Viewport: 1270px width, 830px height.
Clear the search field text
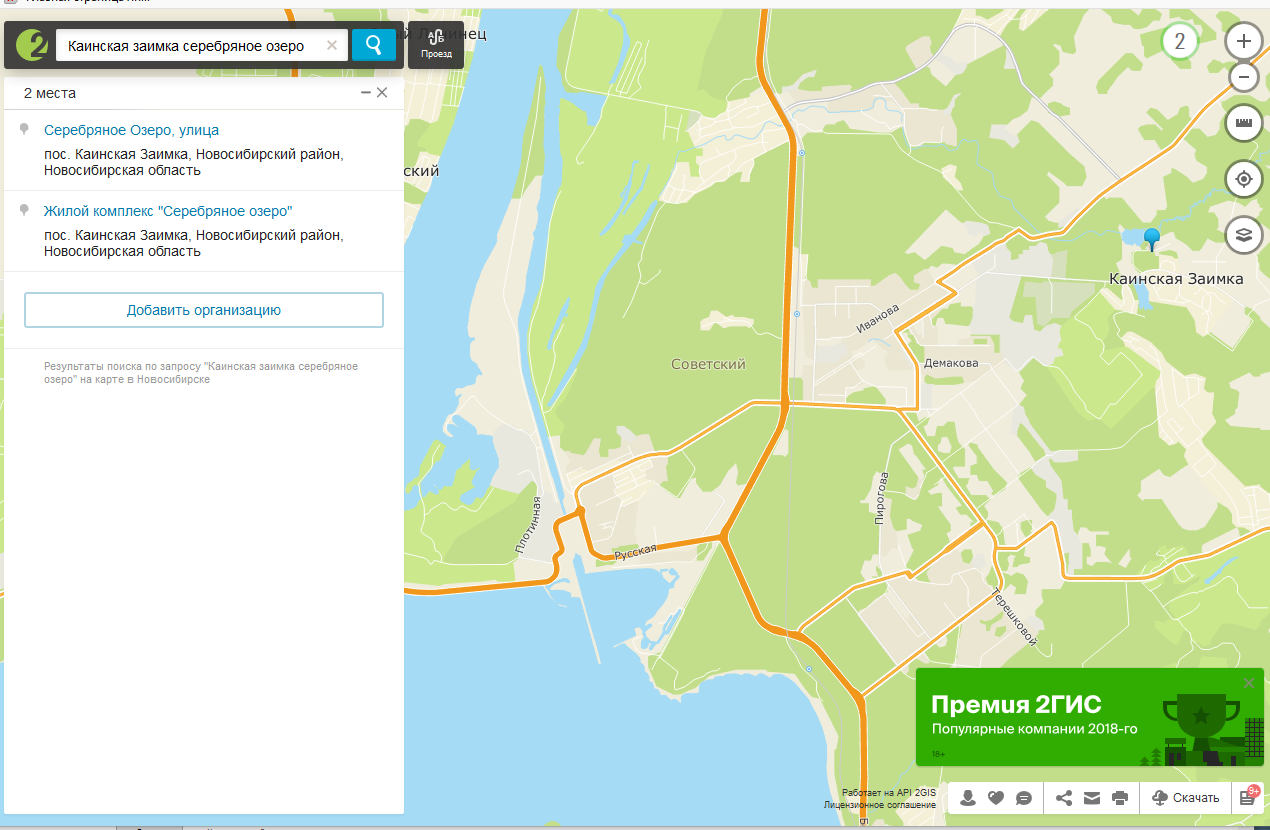pyautogui.click(x=332, y=46)
